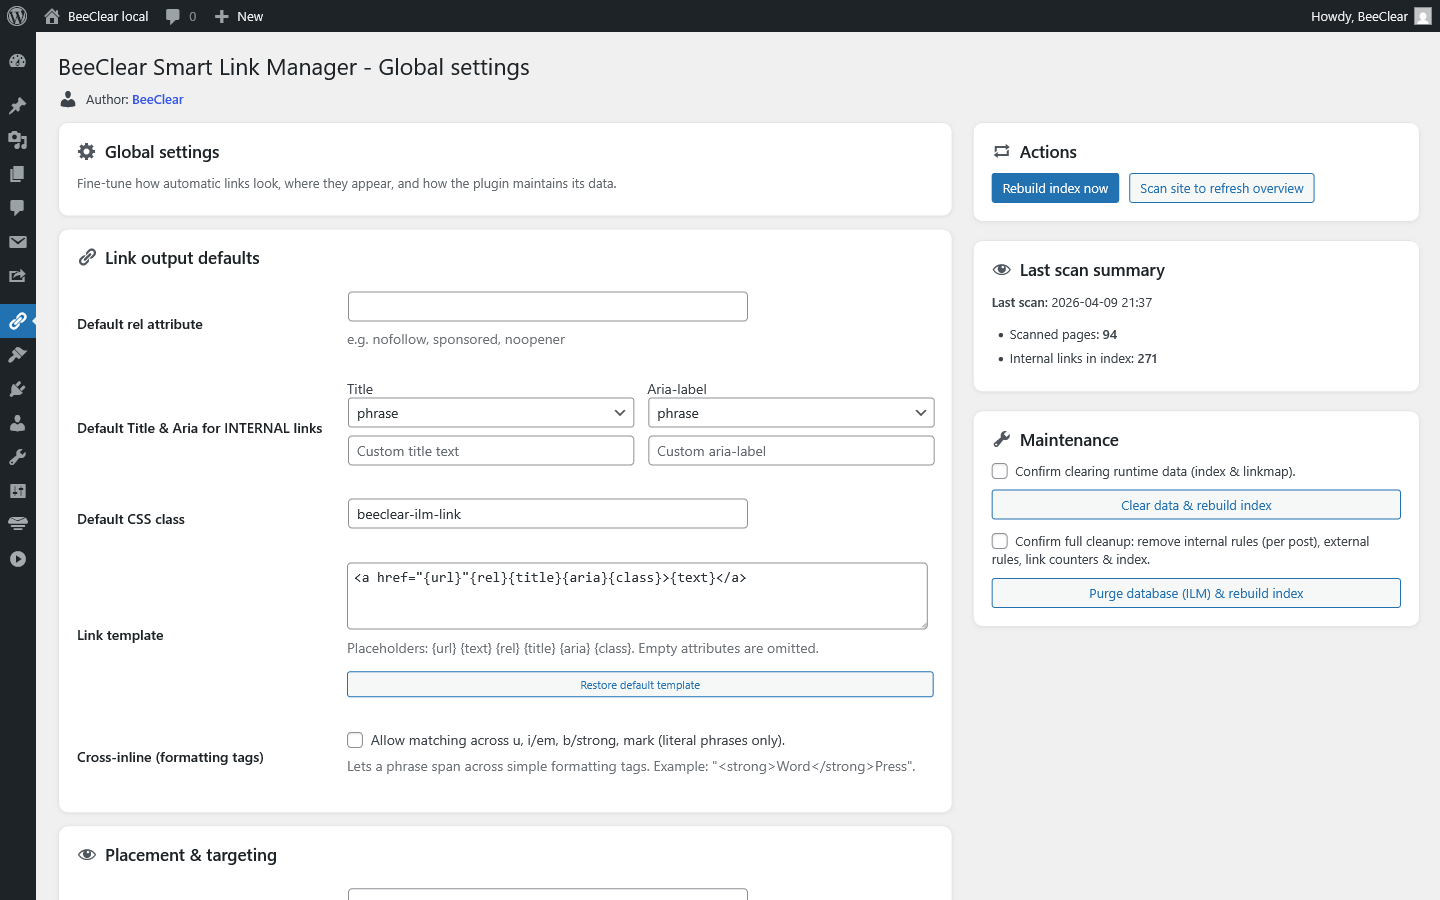1440x900 pixels.
Task: Click the 'Link template' label
Action: (x=120, y=635)
